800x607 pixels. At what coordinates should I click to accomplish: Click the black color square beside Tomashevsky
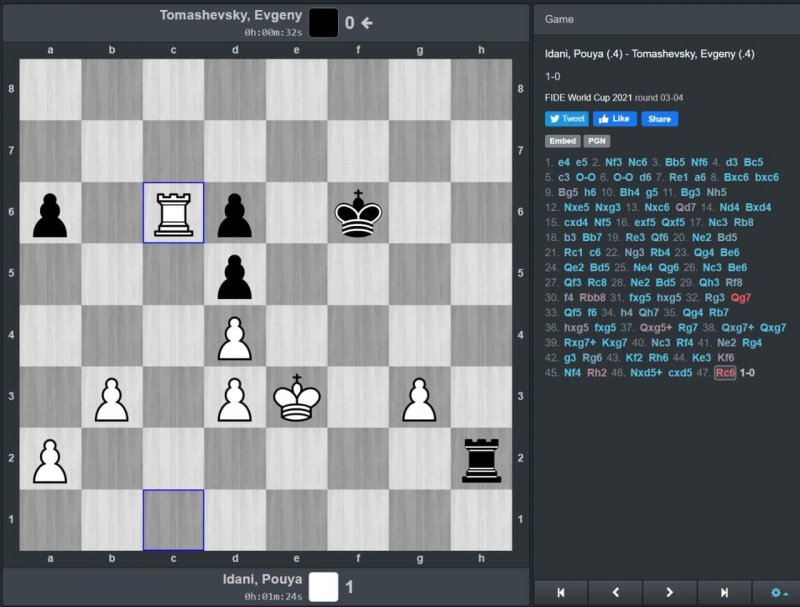tap(323, 22)
